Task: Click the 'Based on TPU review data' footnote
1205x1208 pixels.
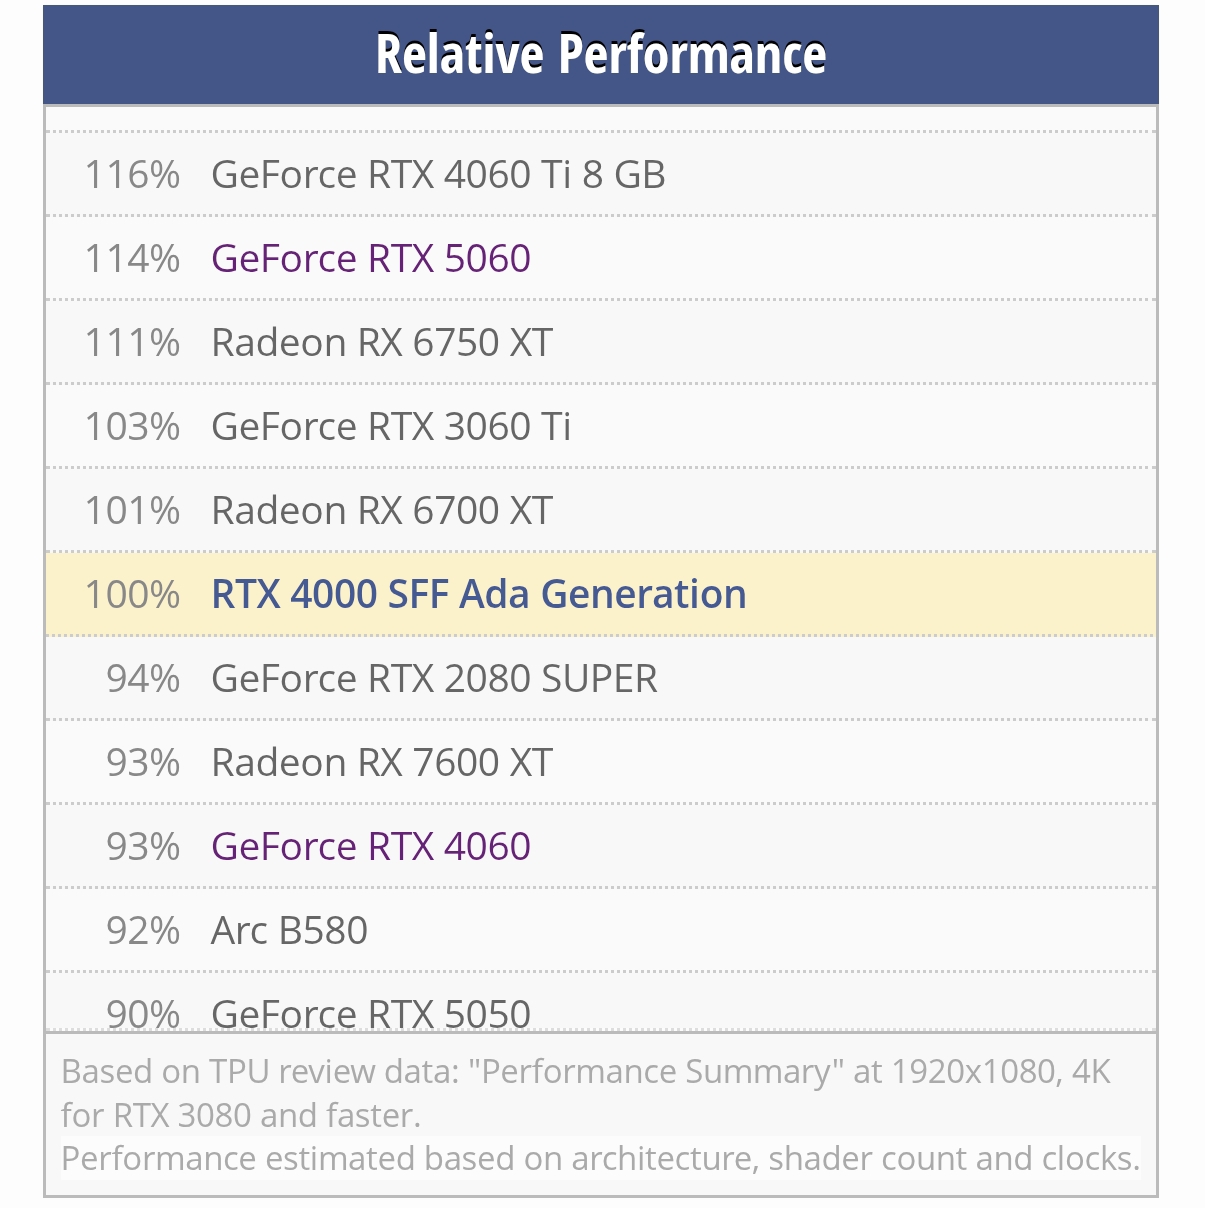Action: pos(586,1093)
